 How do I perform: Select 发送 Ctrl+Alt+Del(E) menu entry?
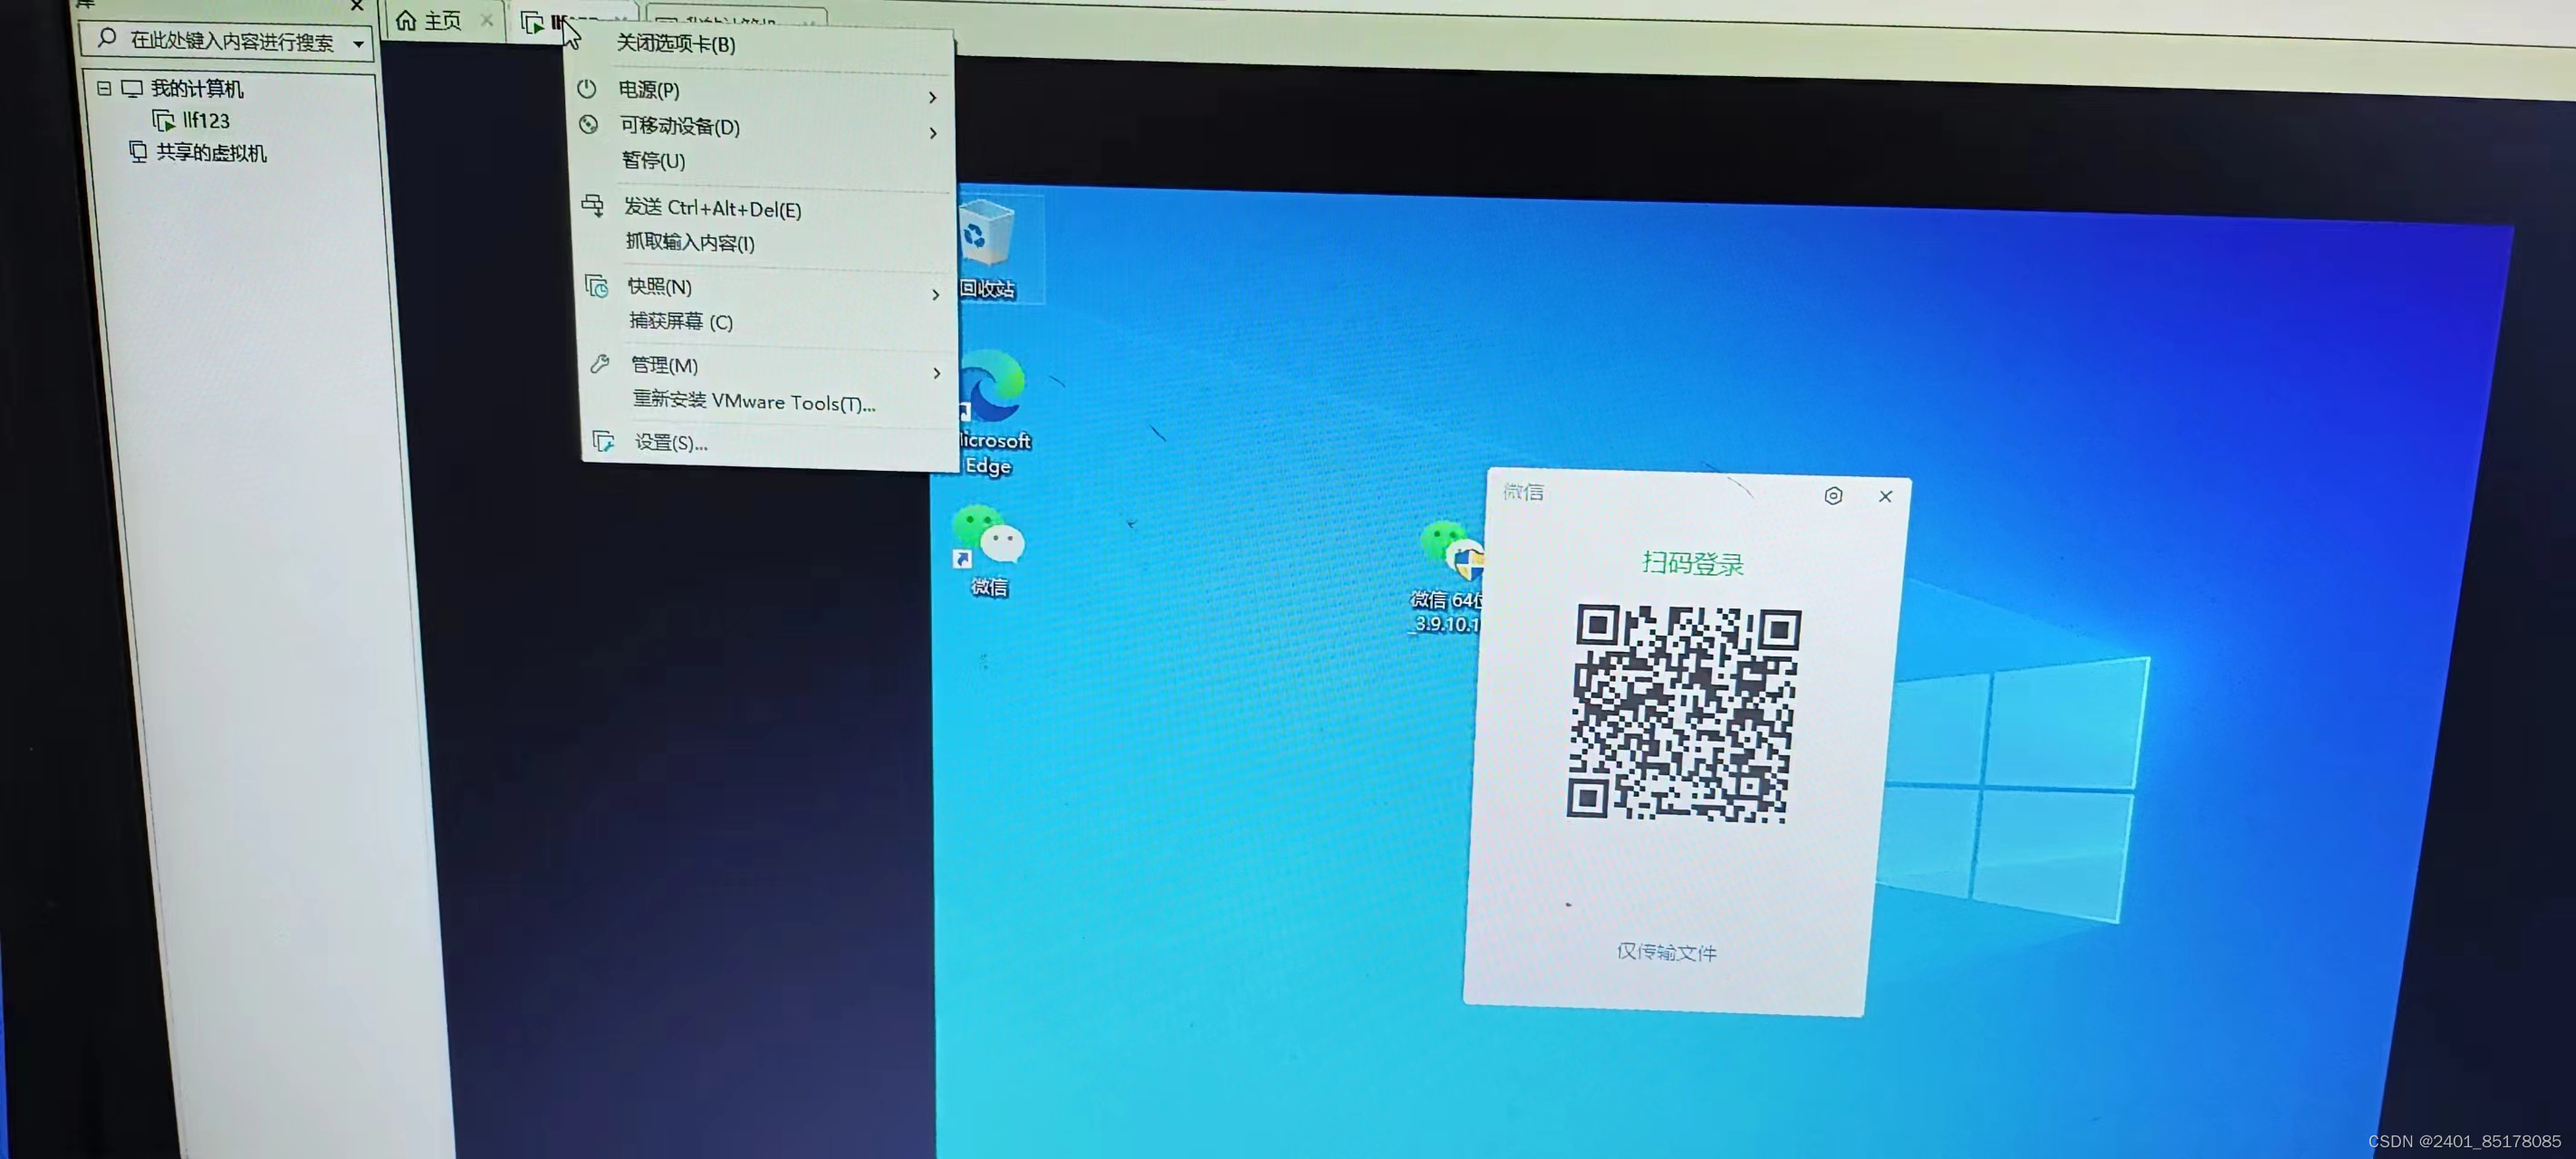[x=712, y=209]
